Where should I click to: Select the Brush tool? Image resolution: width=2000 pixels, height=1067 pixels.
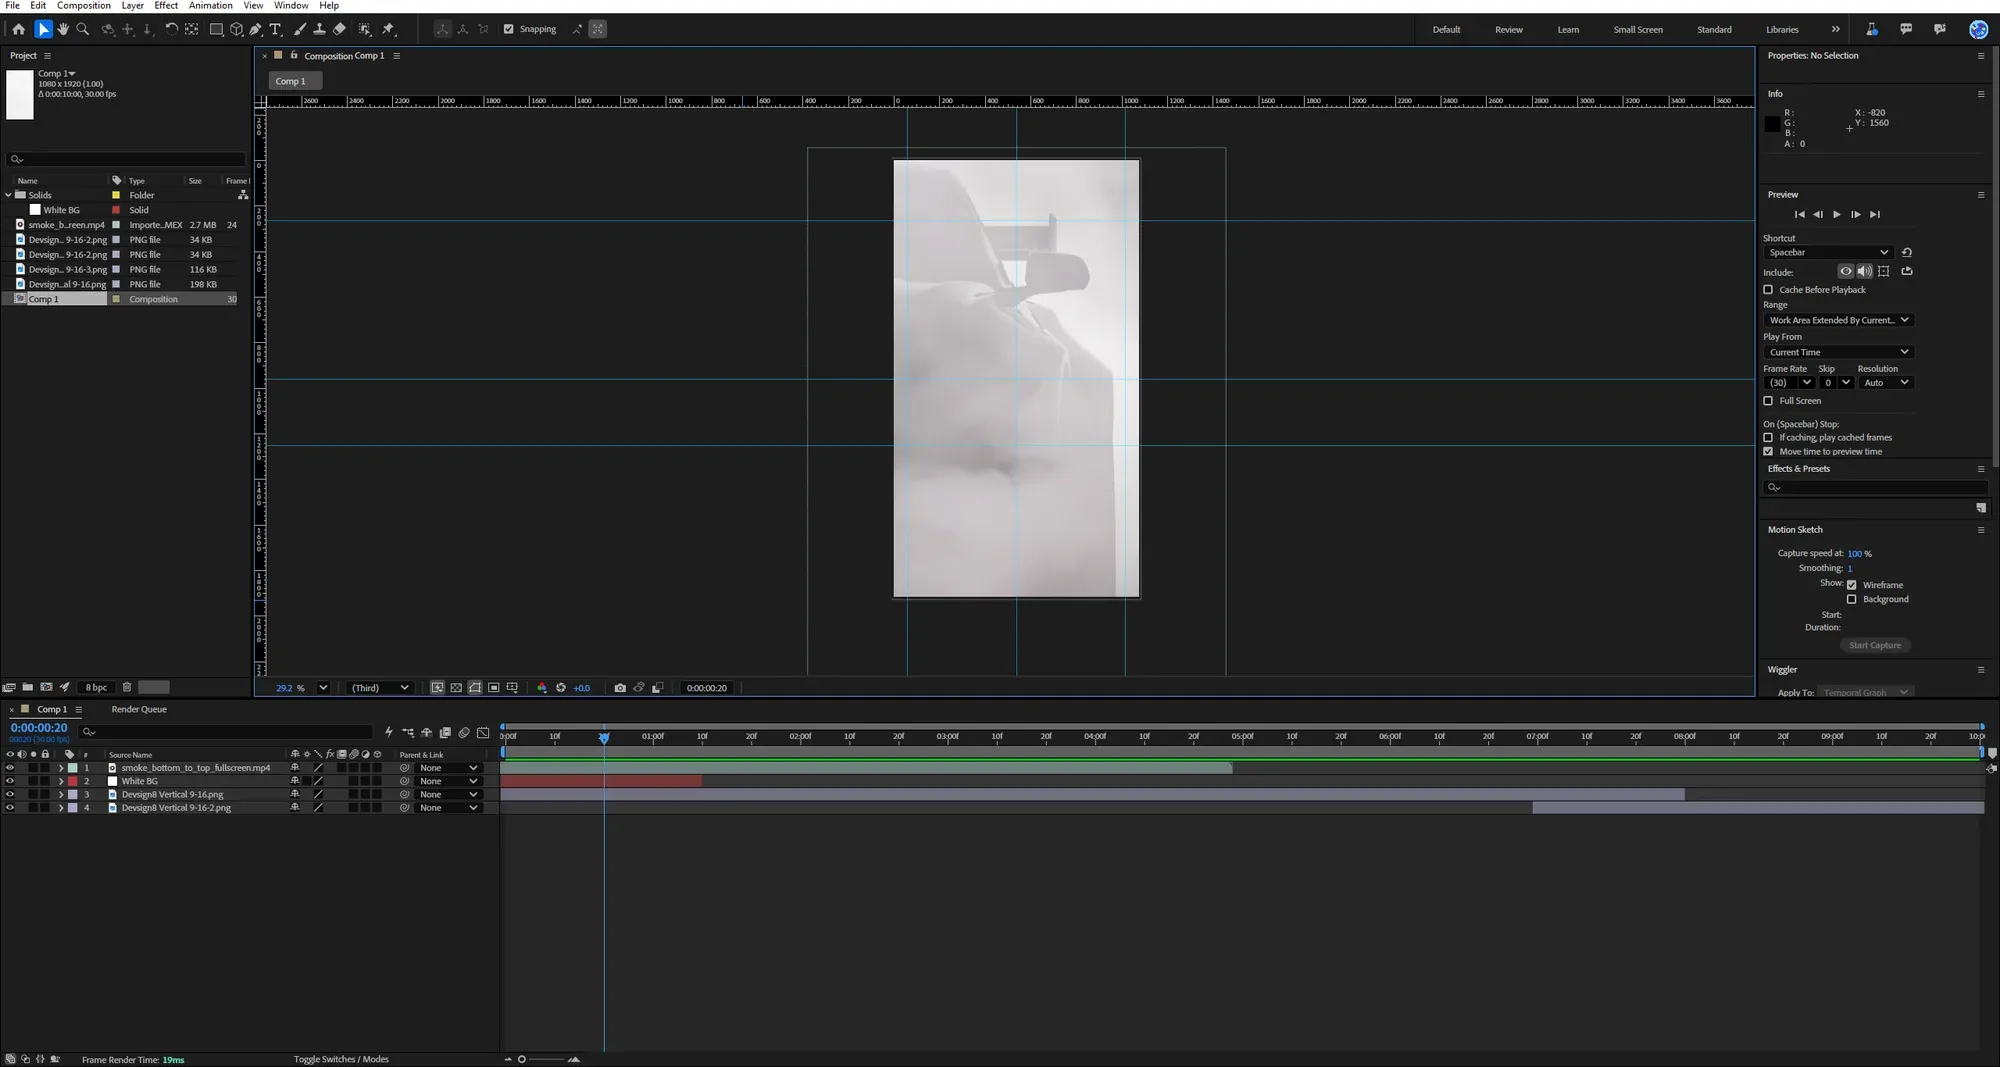[x=300, y=29]
